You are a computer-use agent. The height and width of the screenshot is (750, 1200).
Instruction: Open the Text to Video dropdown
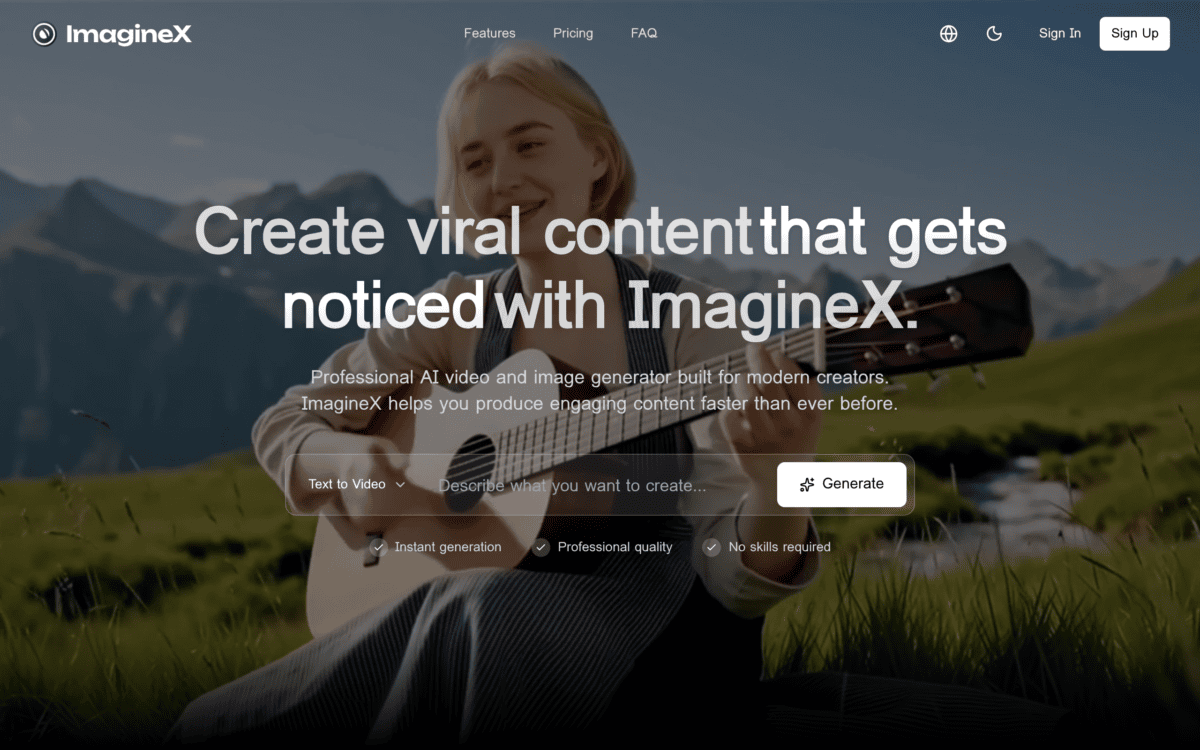pyautogui.click(x=357, y=484)
